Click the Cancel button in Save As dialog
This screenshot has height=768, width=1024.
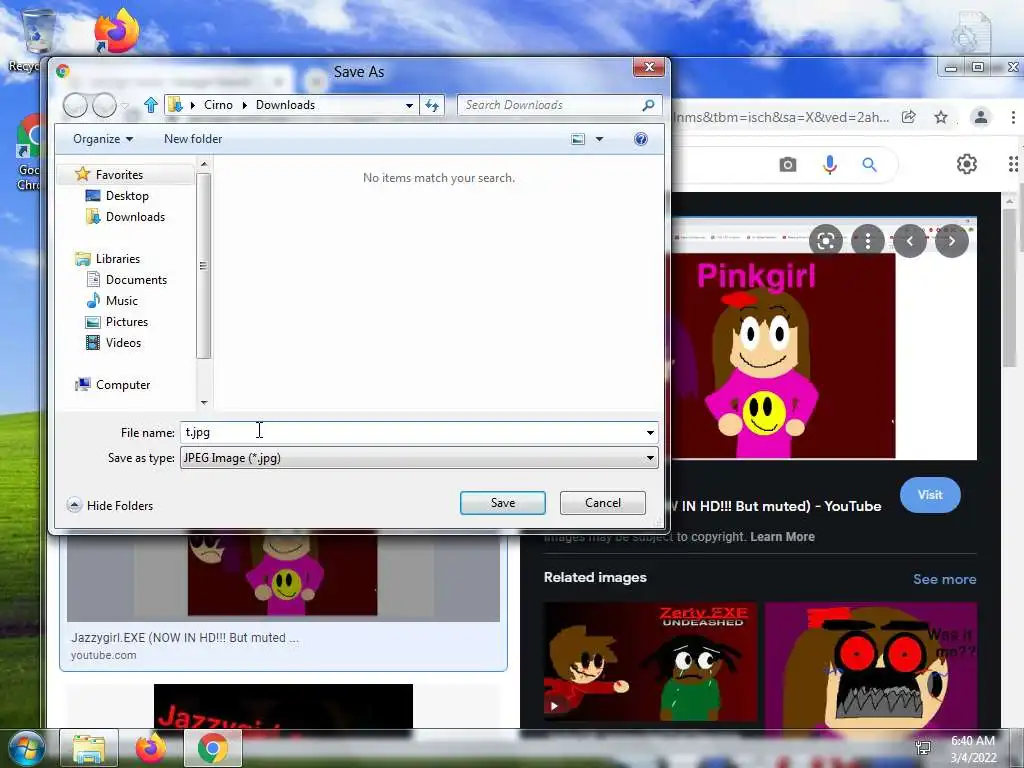[602, 503]
